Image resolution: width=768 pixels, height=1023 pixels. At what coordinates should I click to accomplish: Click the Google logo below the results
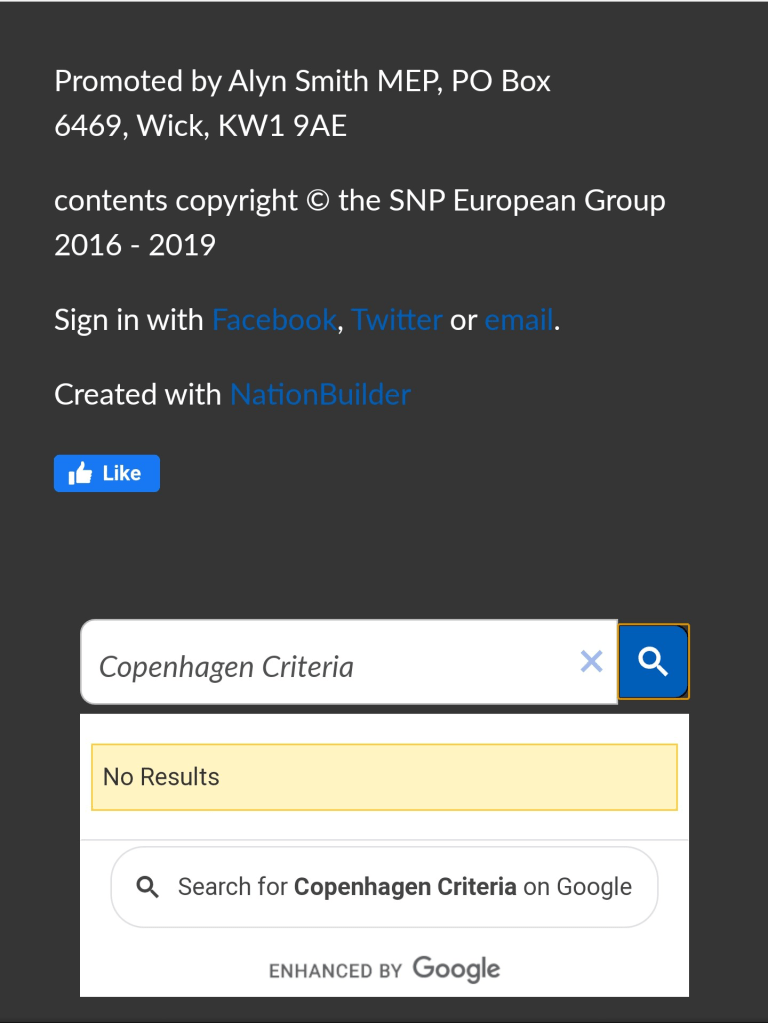pos(456,969)
